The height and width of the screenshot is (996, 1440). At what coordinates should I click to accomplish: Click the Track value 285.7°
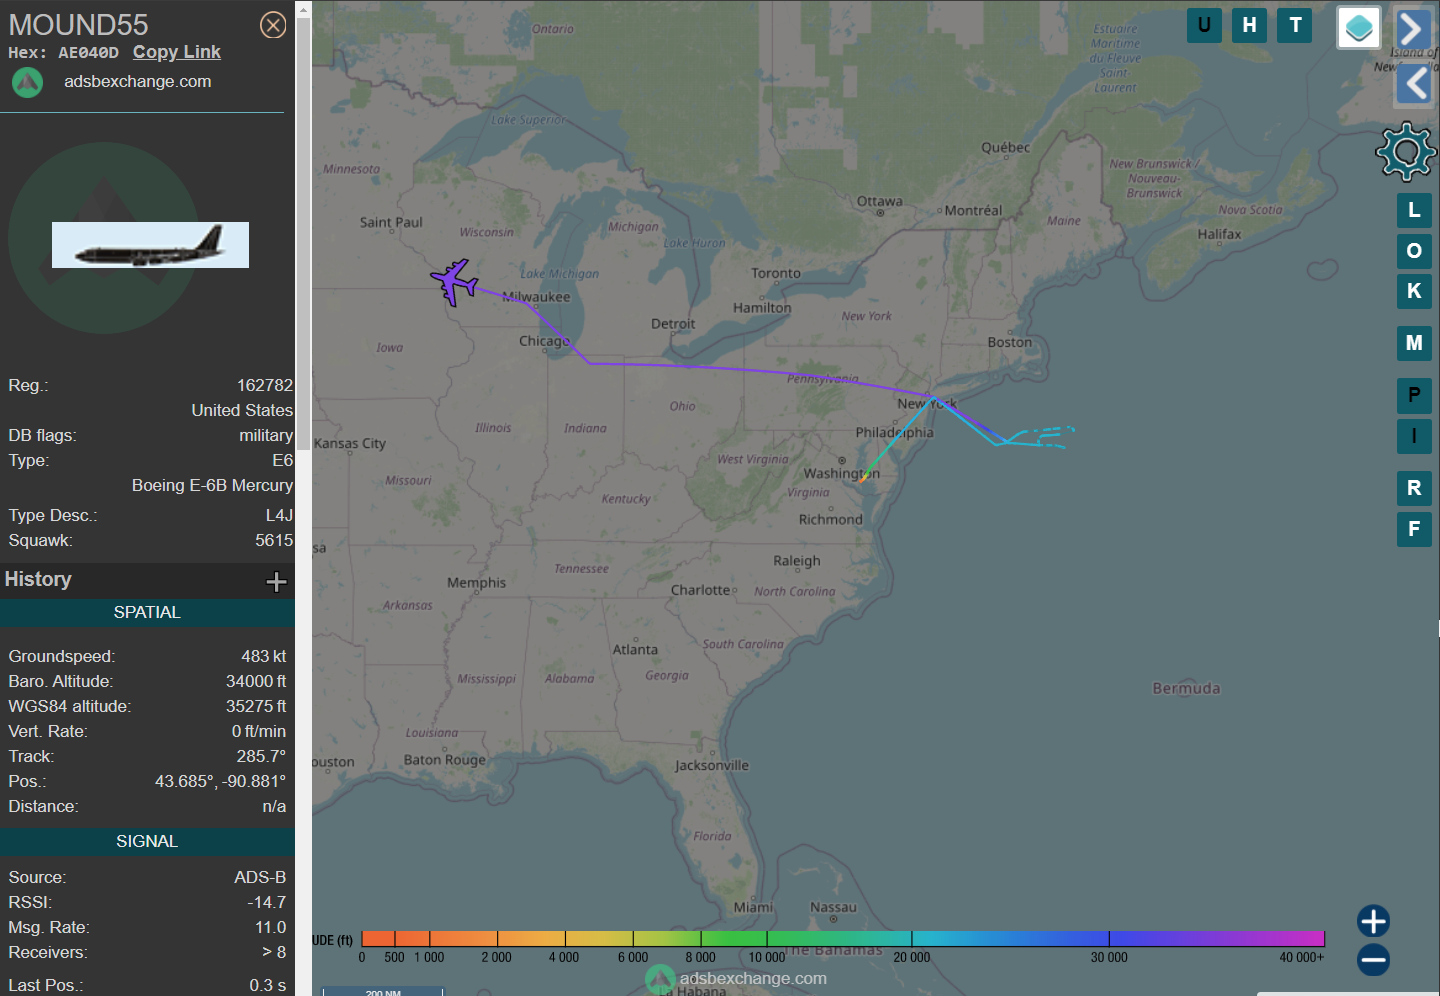pos(261,756)
